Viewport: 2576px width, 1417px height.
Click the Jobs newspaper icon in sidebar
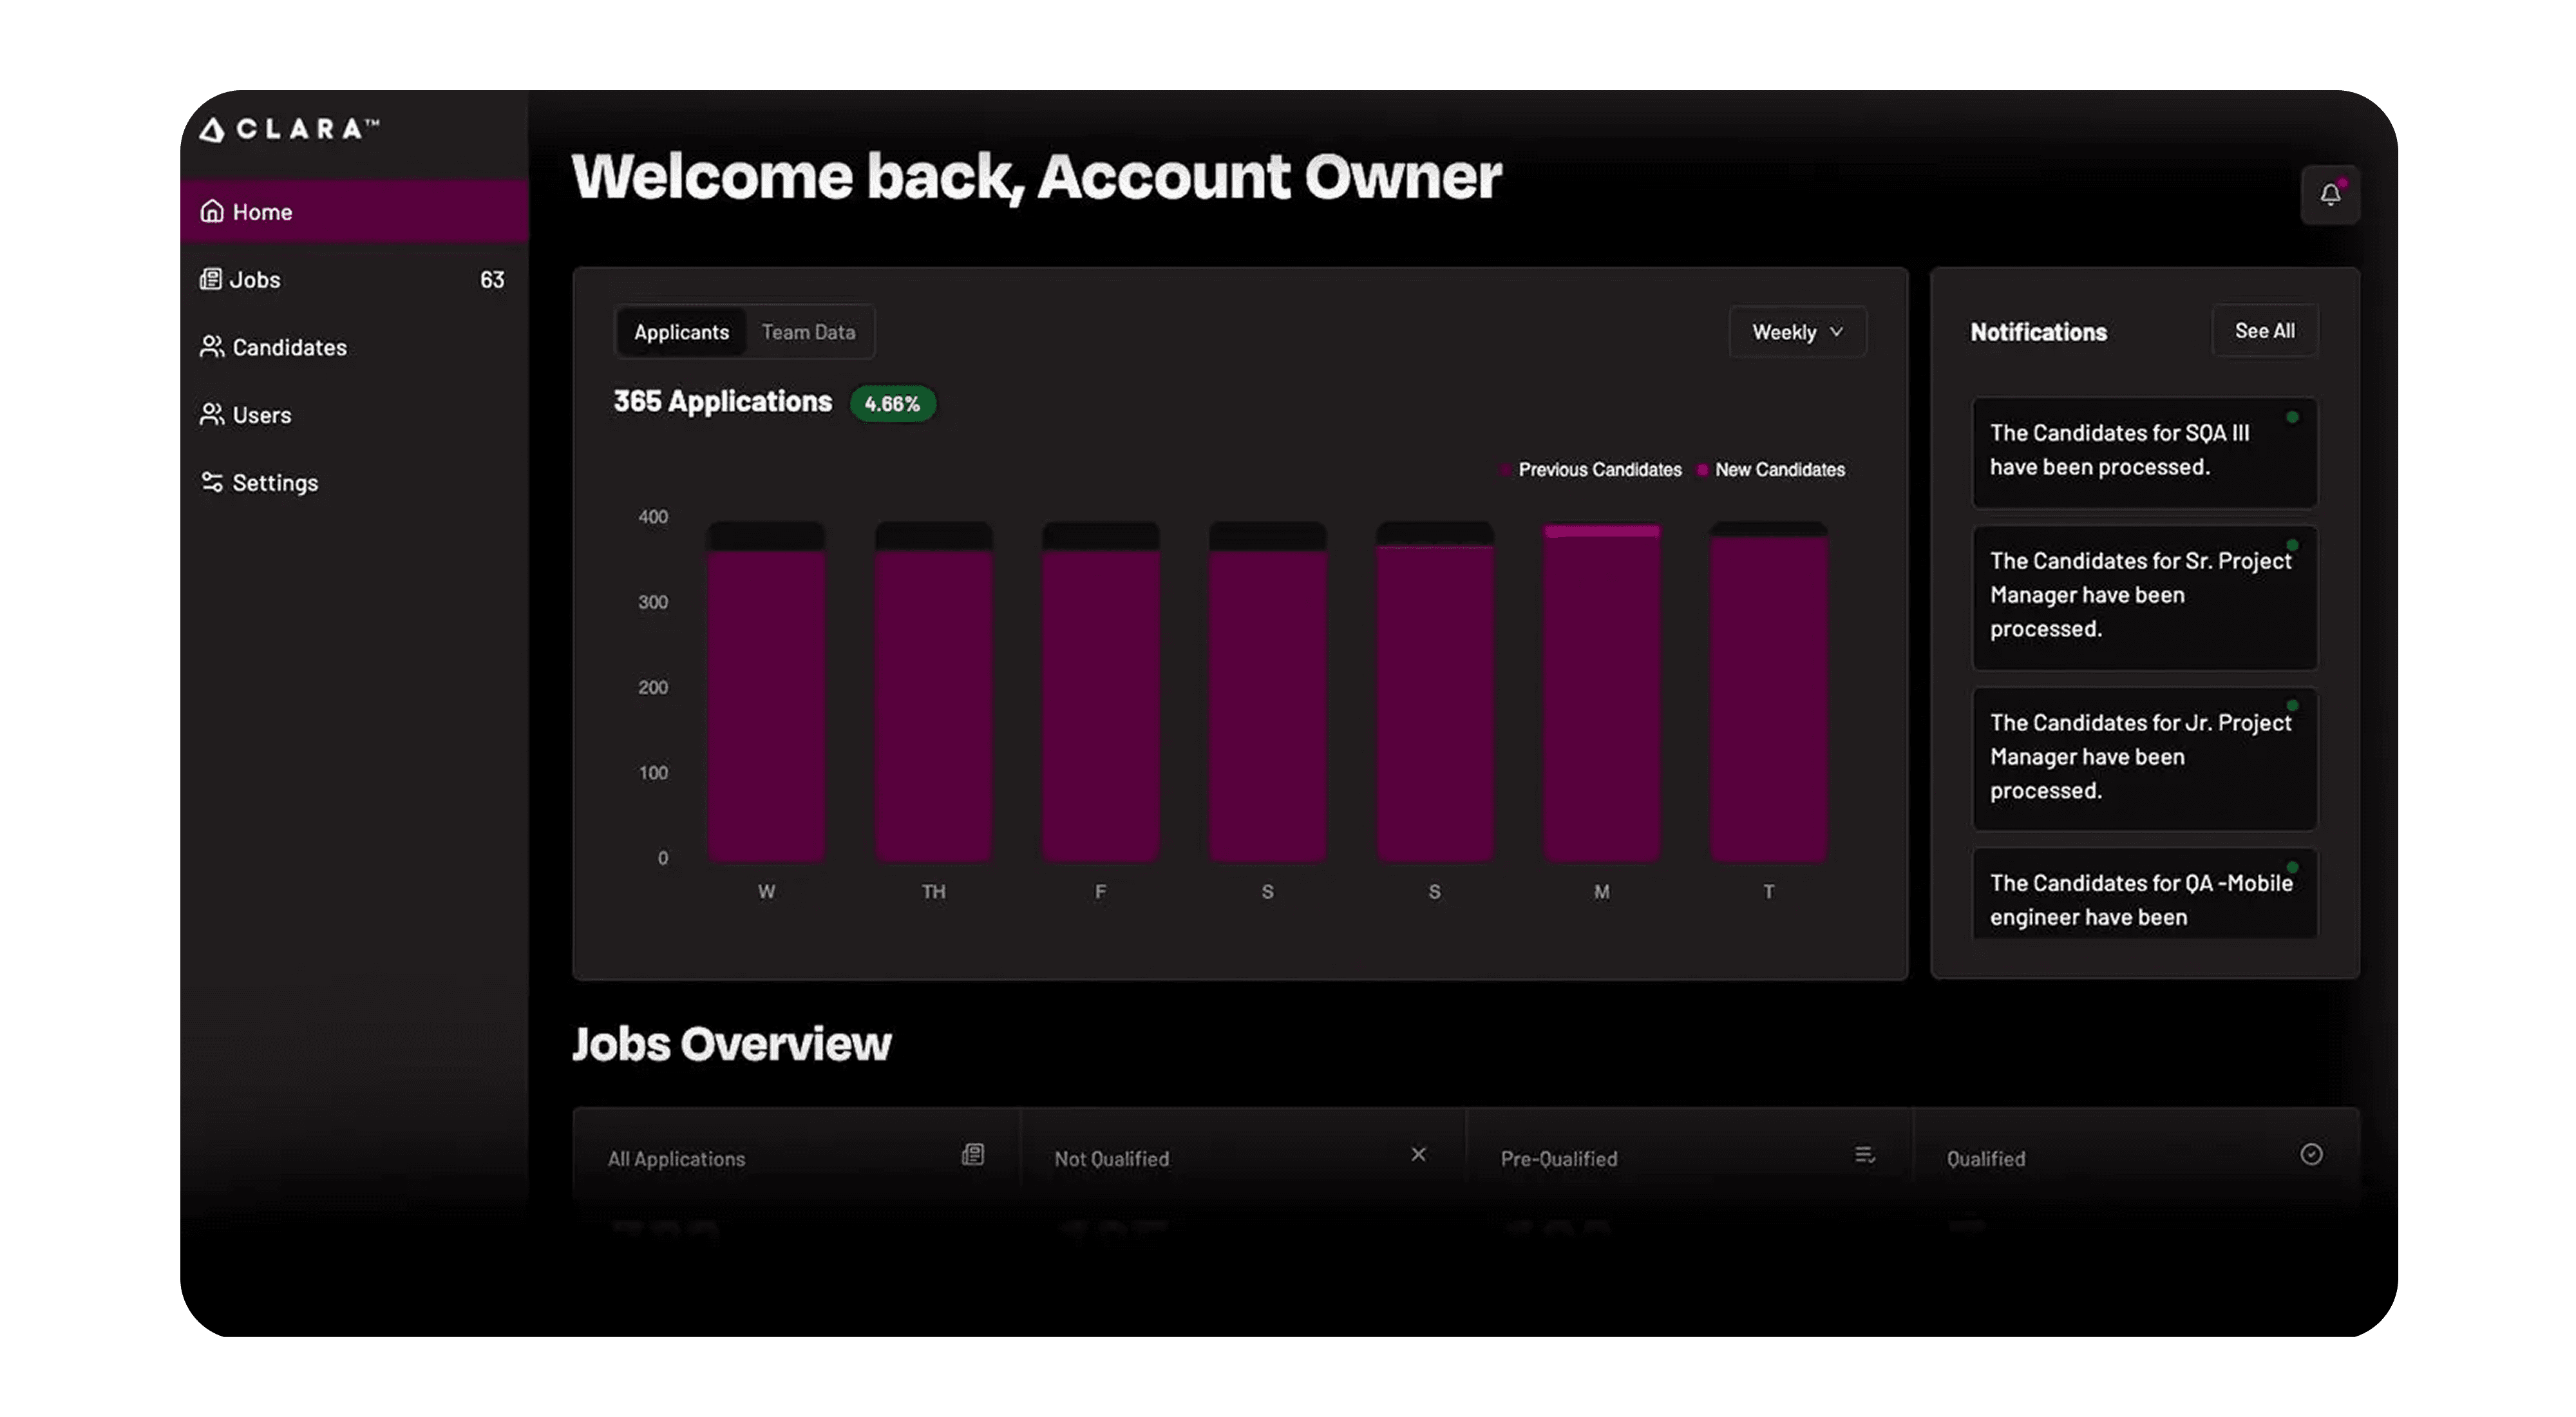(210, 279)
